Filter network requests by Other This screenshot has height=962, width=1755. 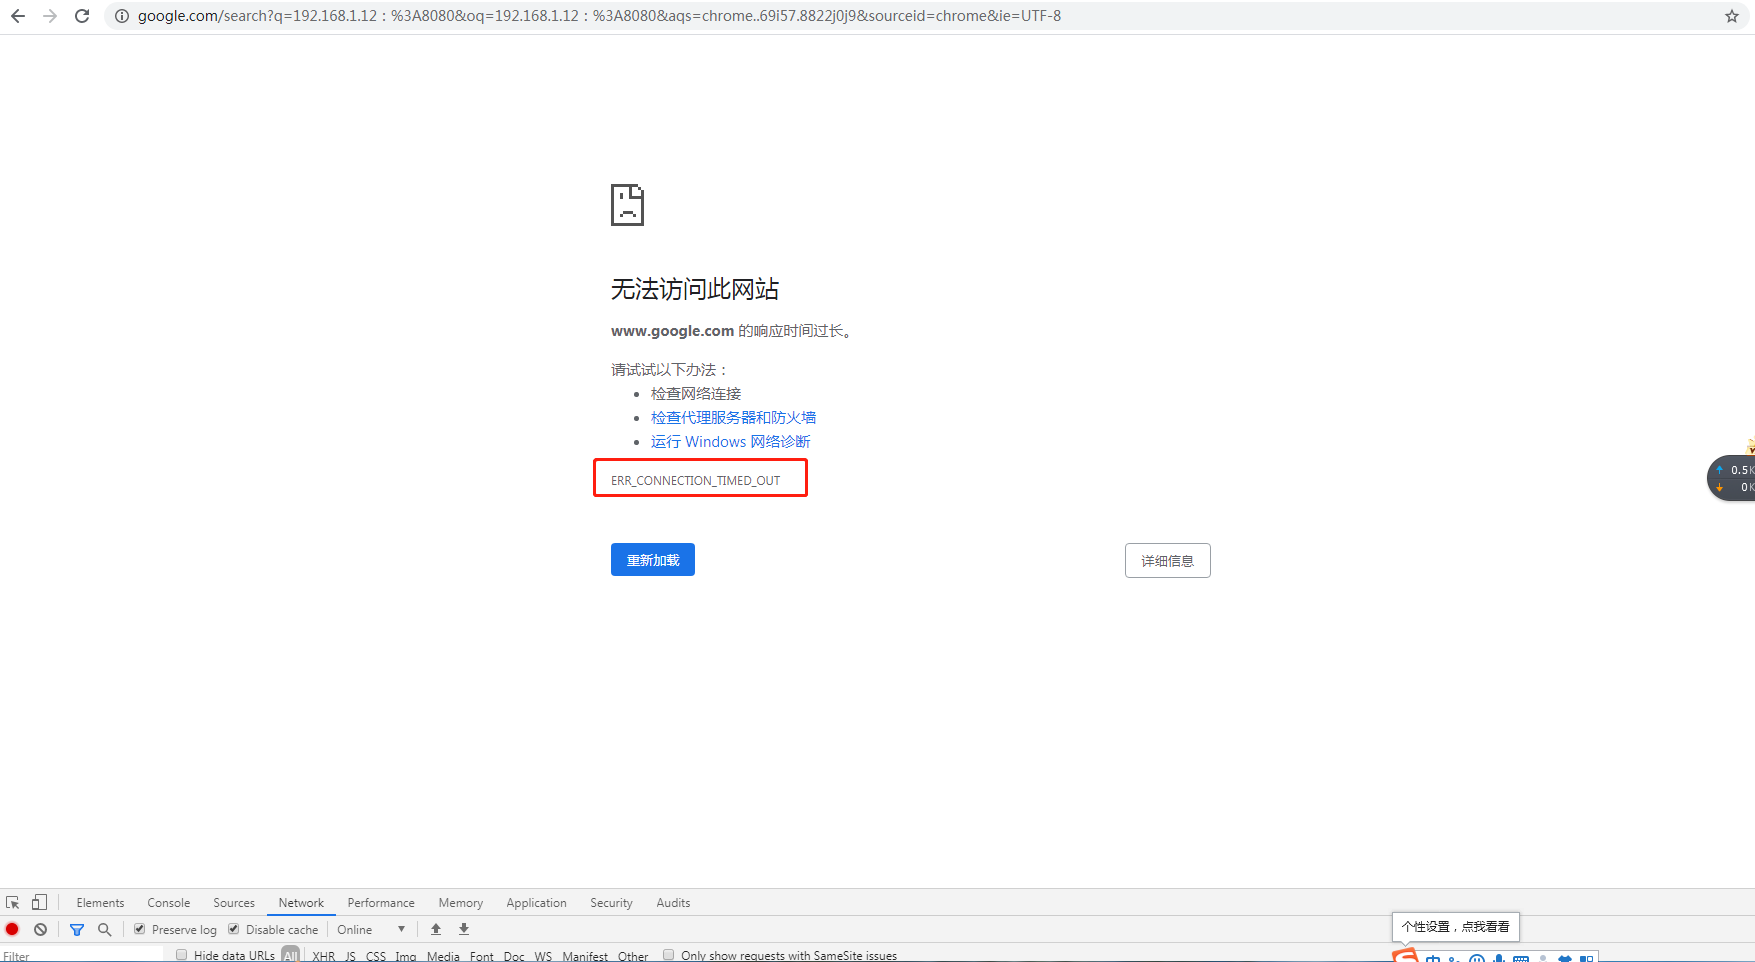click(633, 956)
